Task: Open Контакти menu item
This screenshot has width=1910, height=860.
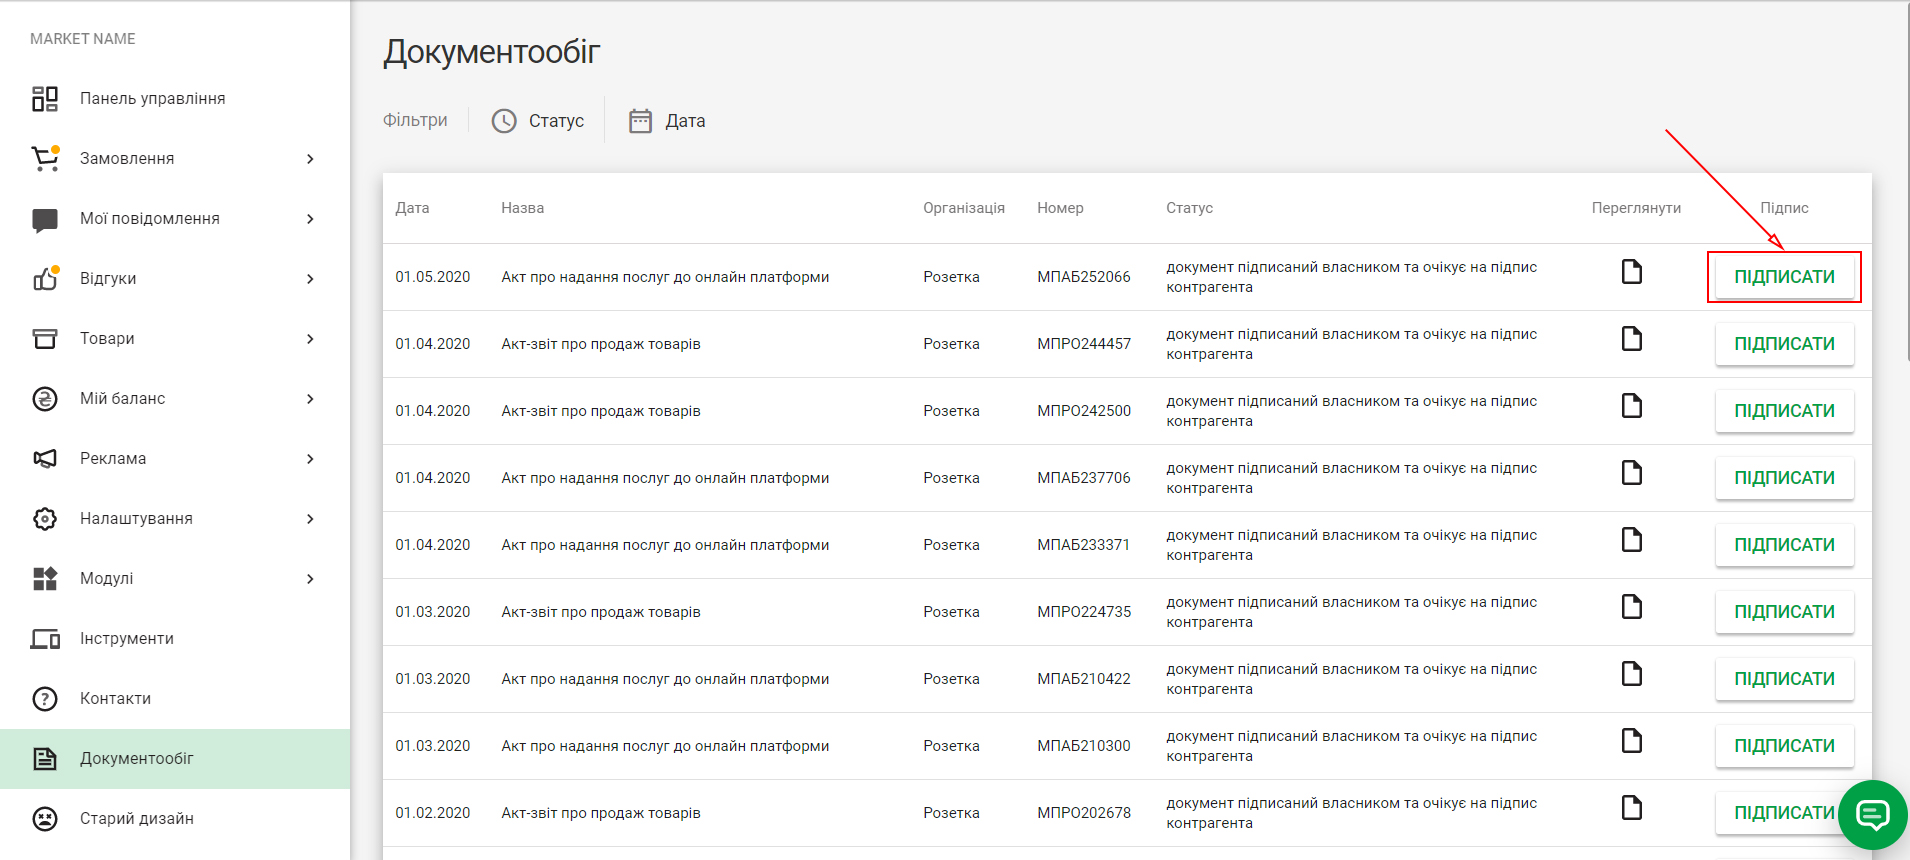Action: pyautogui.click(x=175, y=699)
